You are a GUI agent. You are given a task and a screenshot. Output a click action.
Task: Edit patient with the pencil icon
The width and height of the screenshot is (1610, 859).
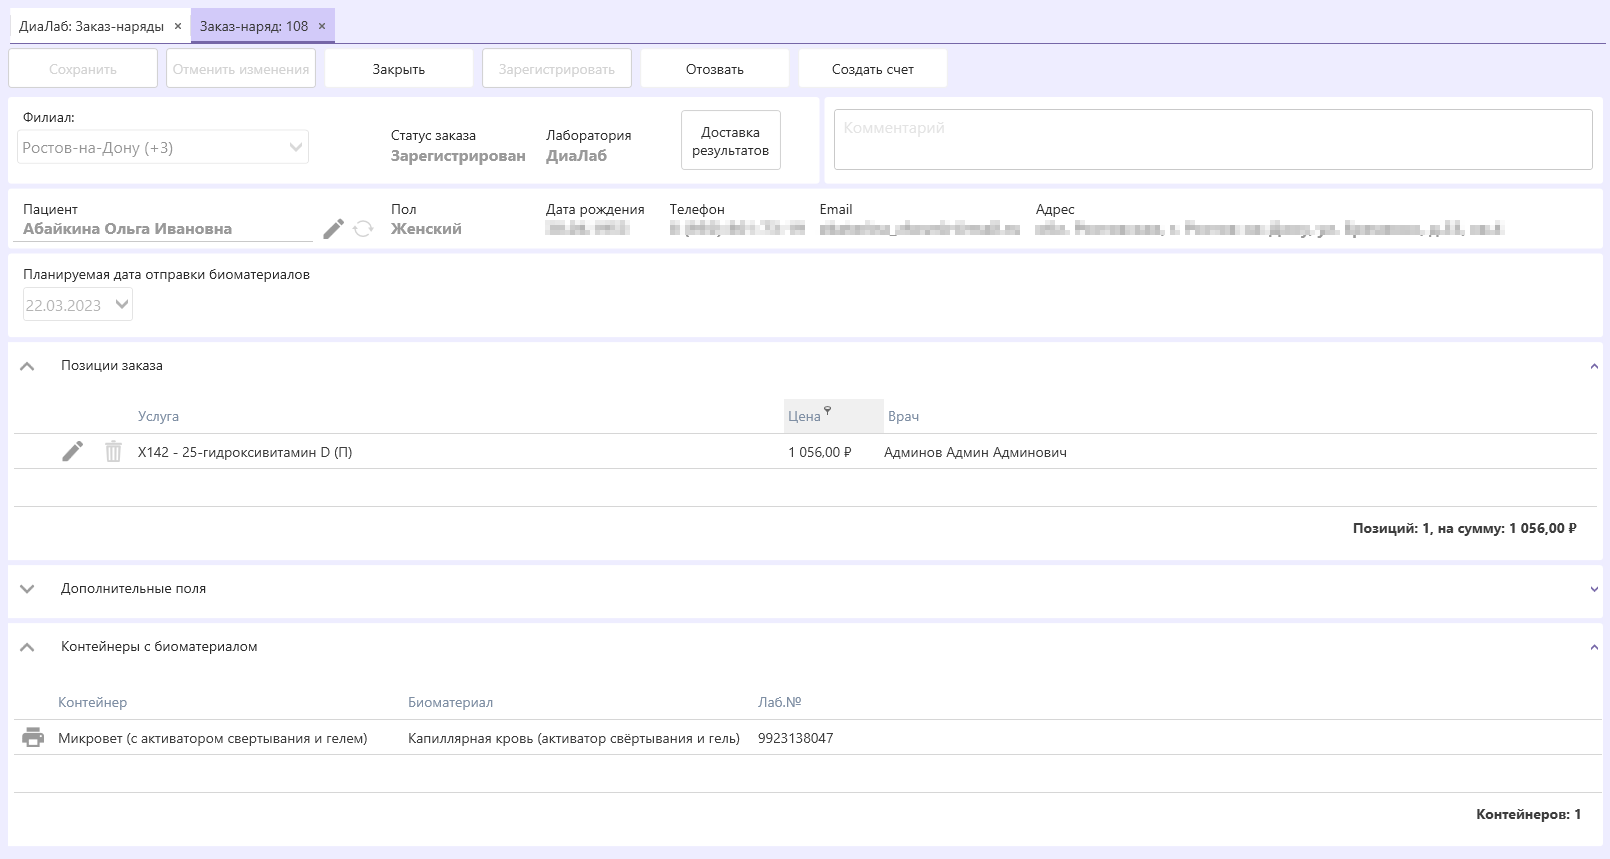(333, 229)
